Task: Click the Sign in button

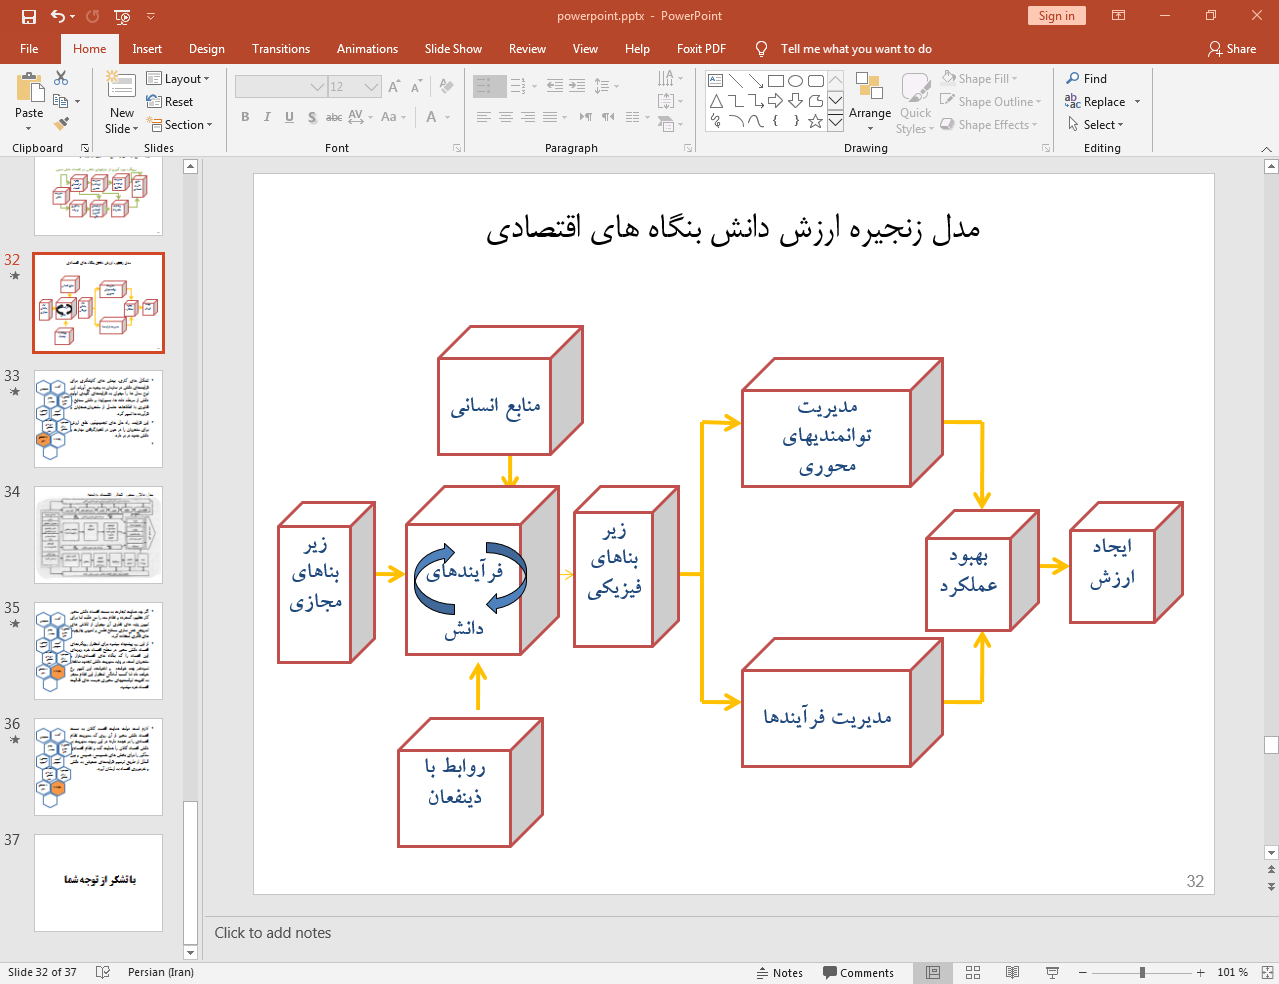Action: 1056,15
